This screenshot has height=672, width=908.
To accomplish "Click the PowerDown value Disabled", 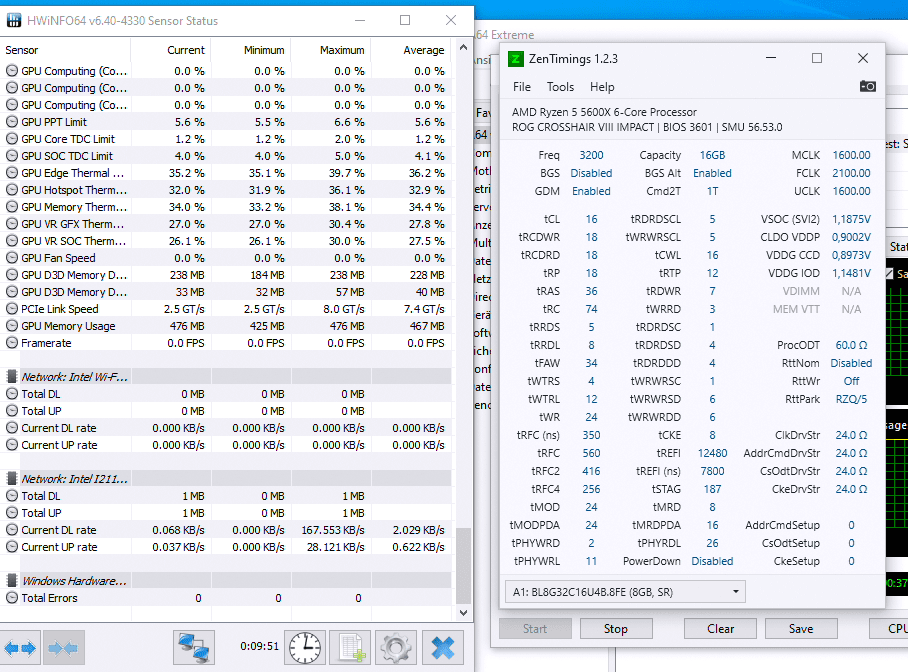I will coord(712,561).
